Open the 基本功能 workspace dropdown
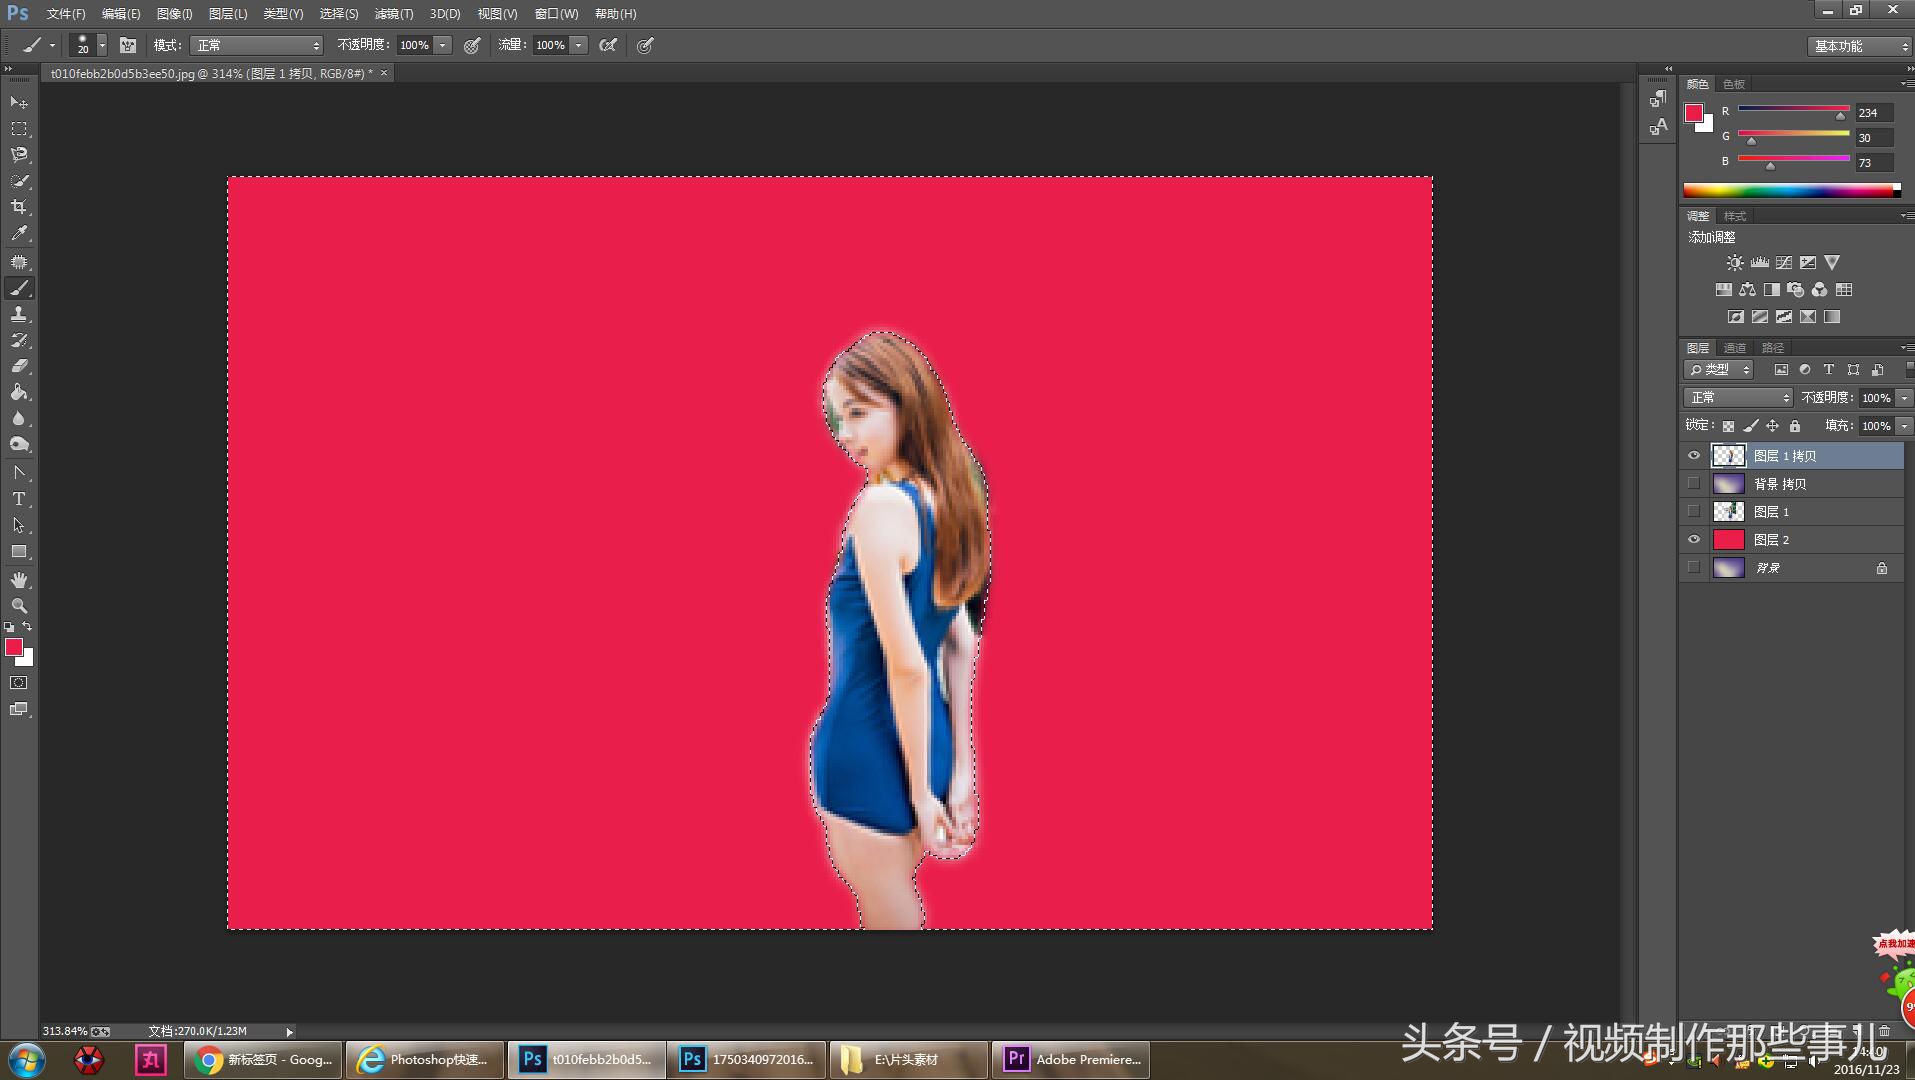Image resolution: width=1915 pixels, height=1080 pixels. [x=1859, y=46]
